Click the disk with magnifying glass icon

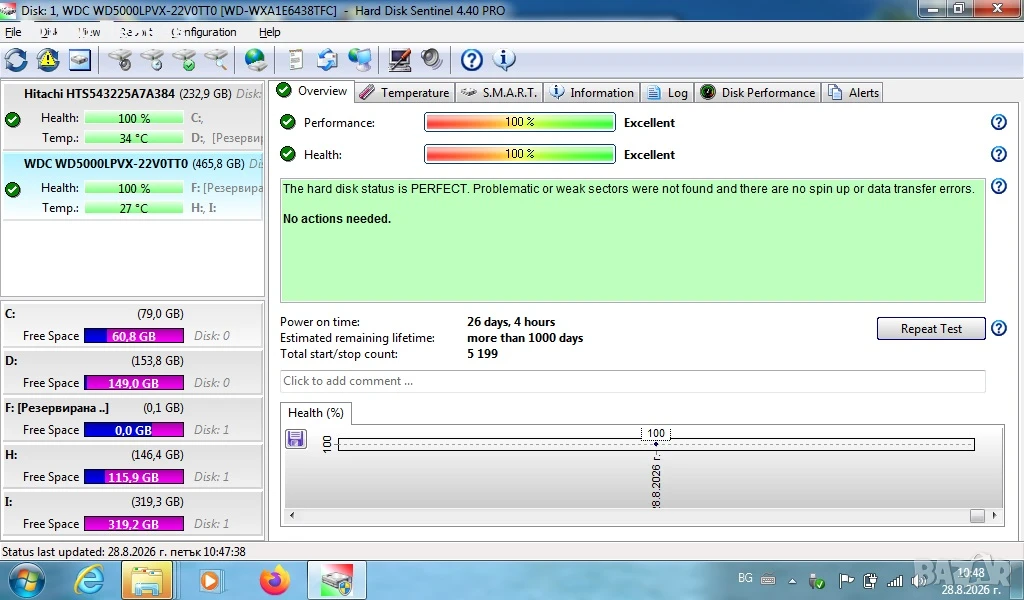[x=216, y=60]
